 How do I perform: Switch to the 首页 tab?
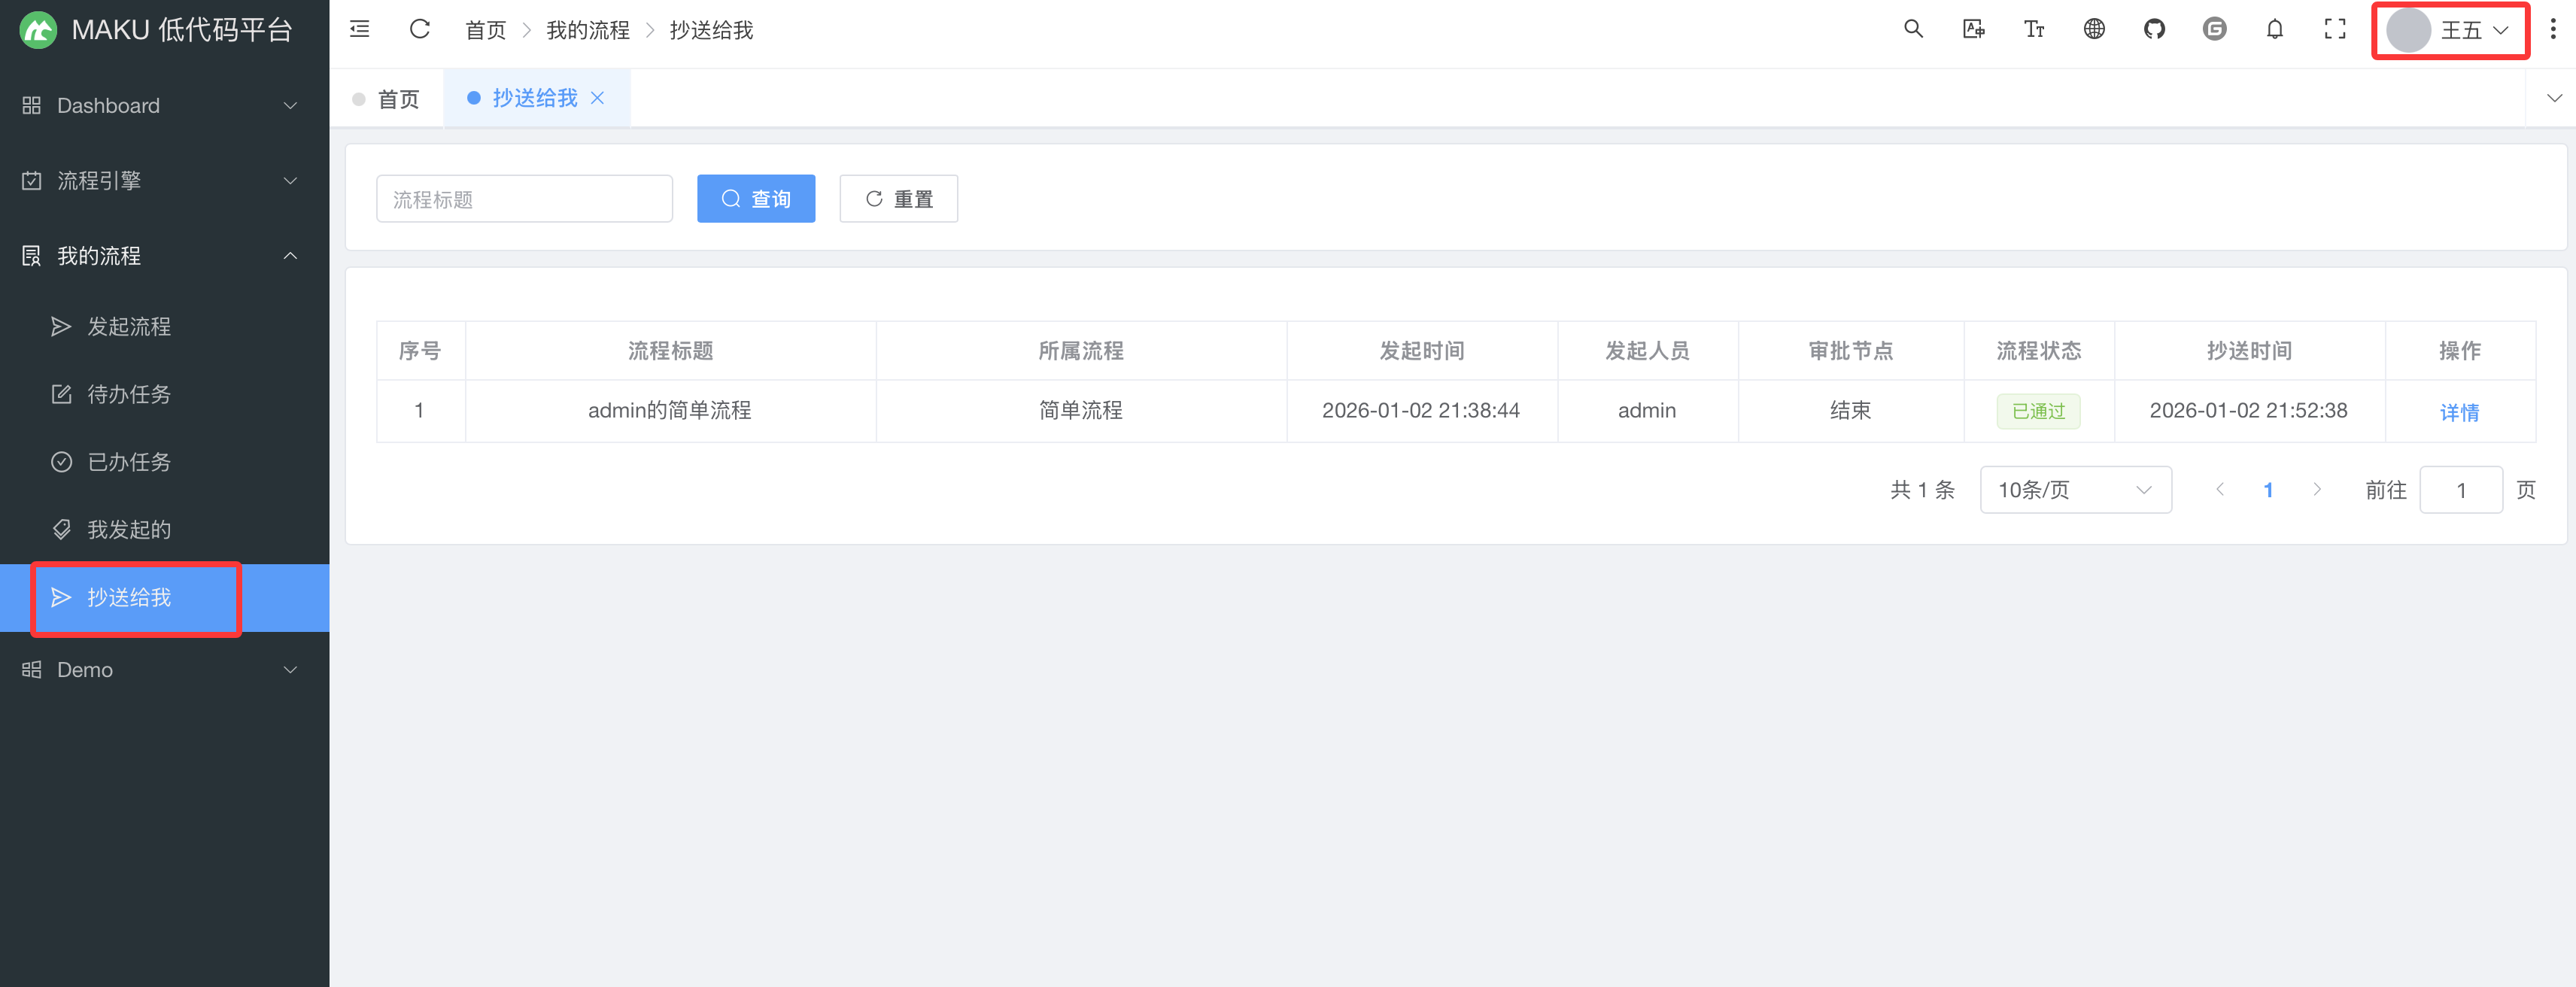point(397,99)
